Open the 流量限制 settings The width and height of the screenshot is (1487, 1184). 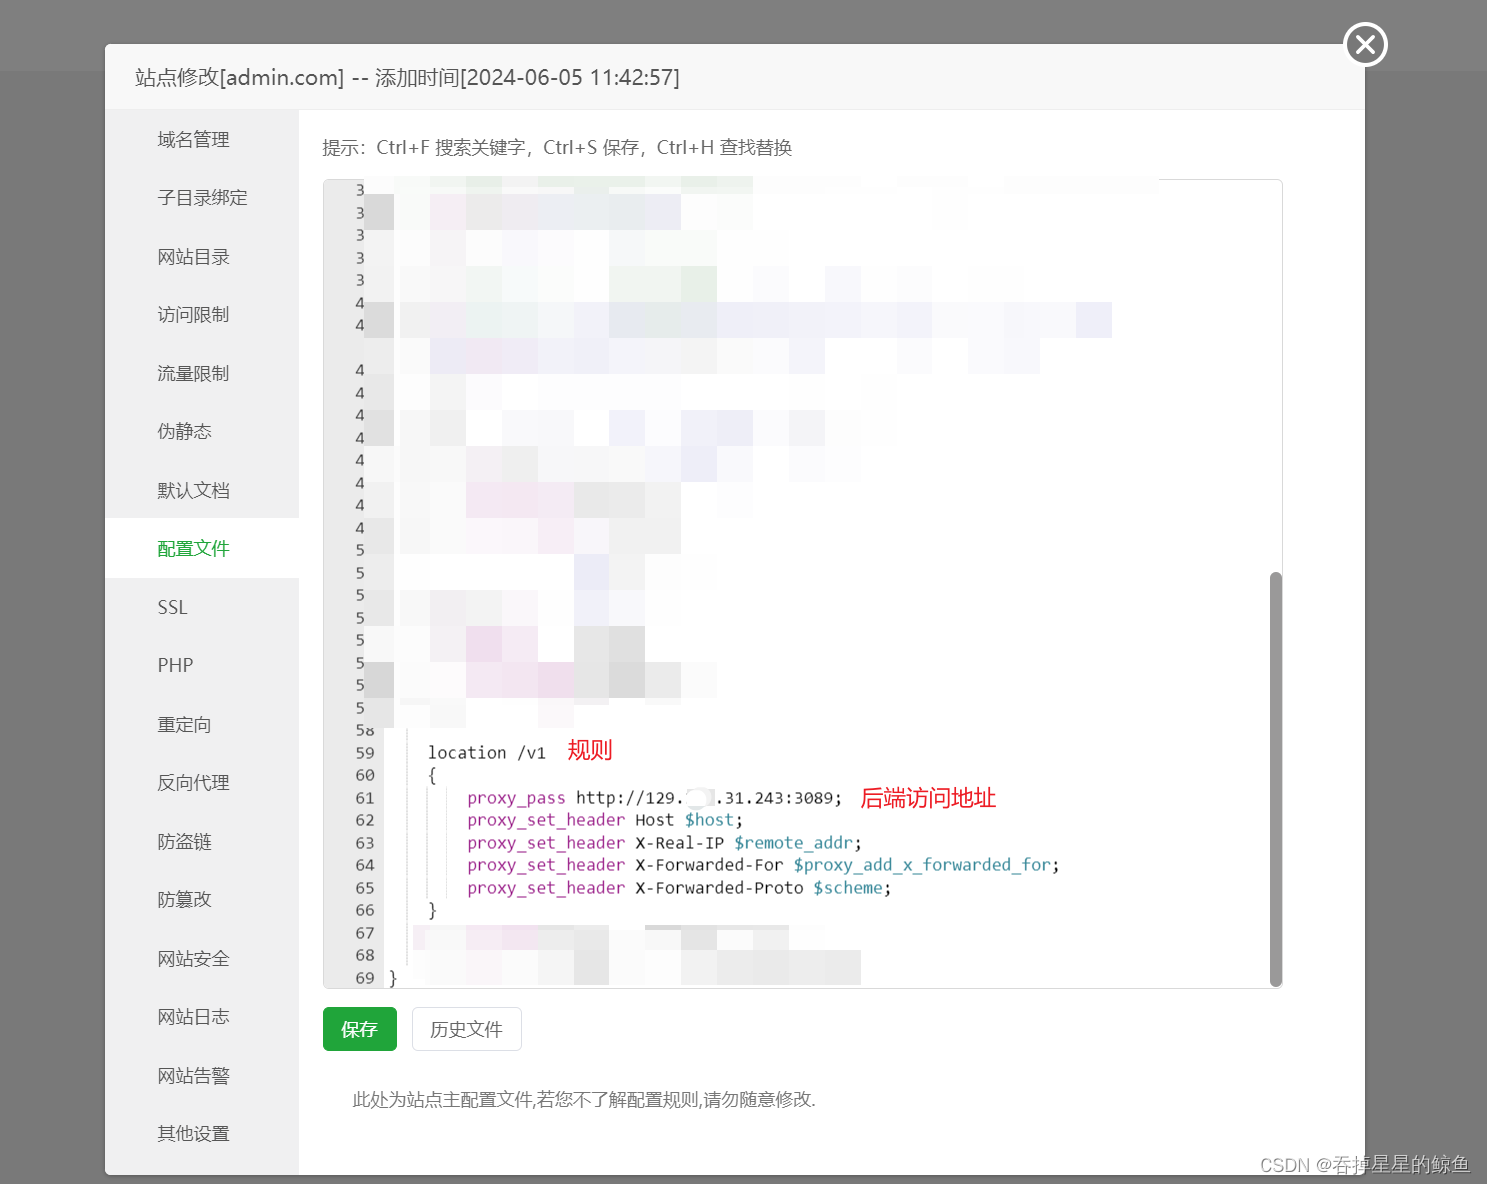coord(192,373)
